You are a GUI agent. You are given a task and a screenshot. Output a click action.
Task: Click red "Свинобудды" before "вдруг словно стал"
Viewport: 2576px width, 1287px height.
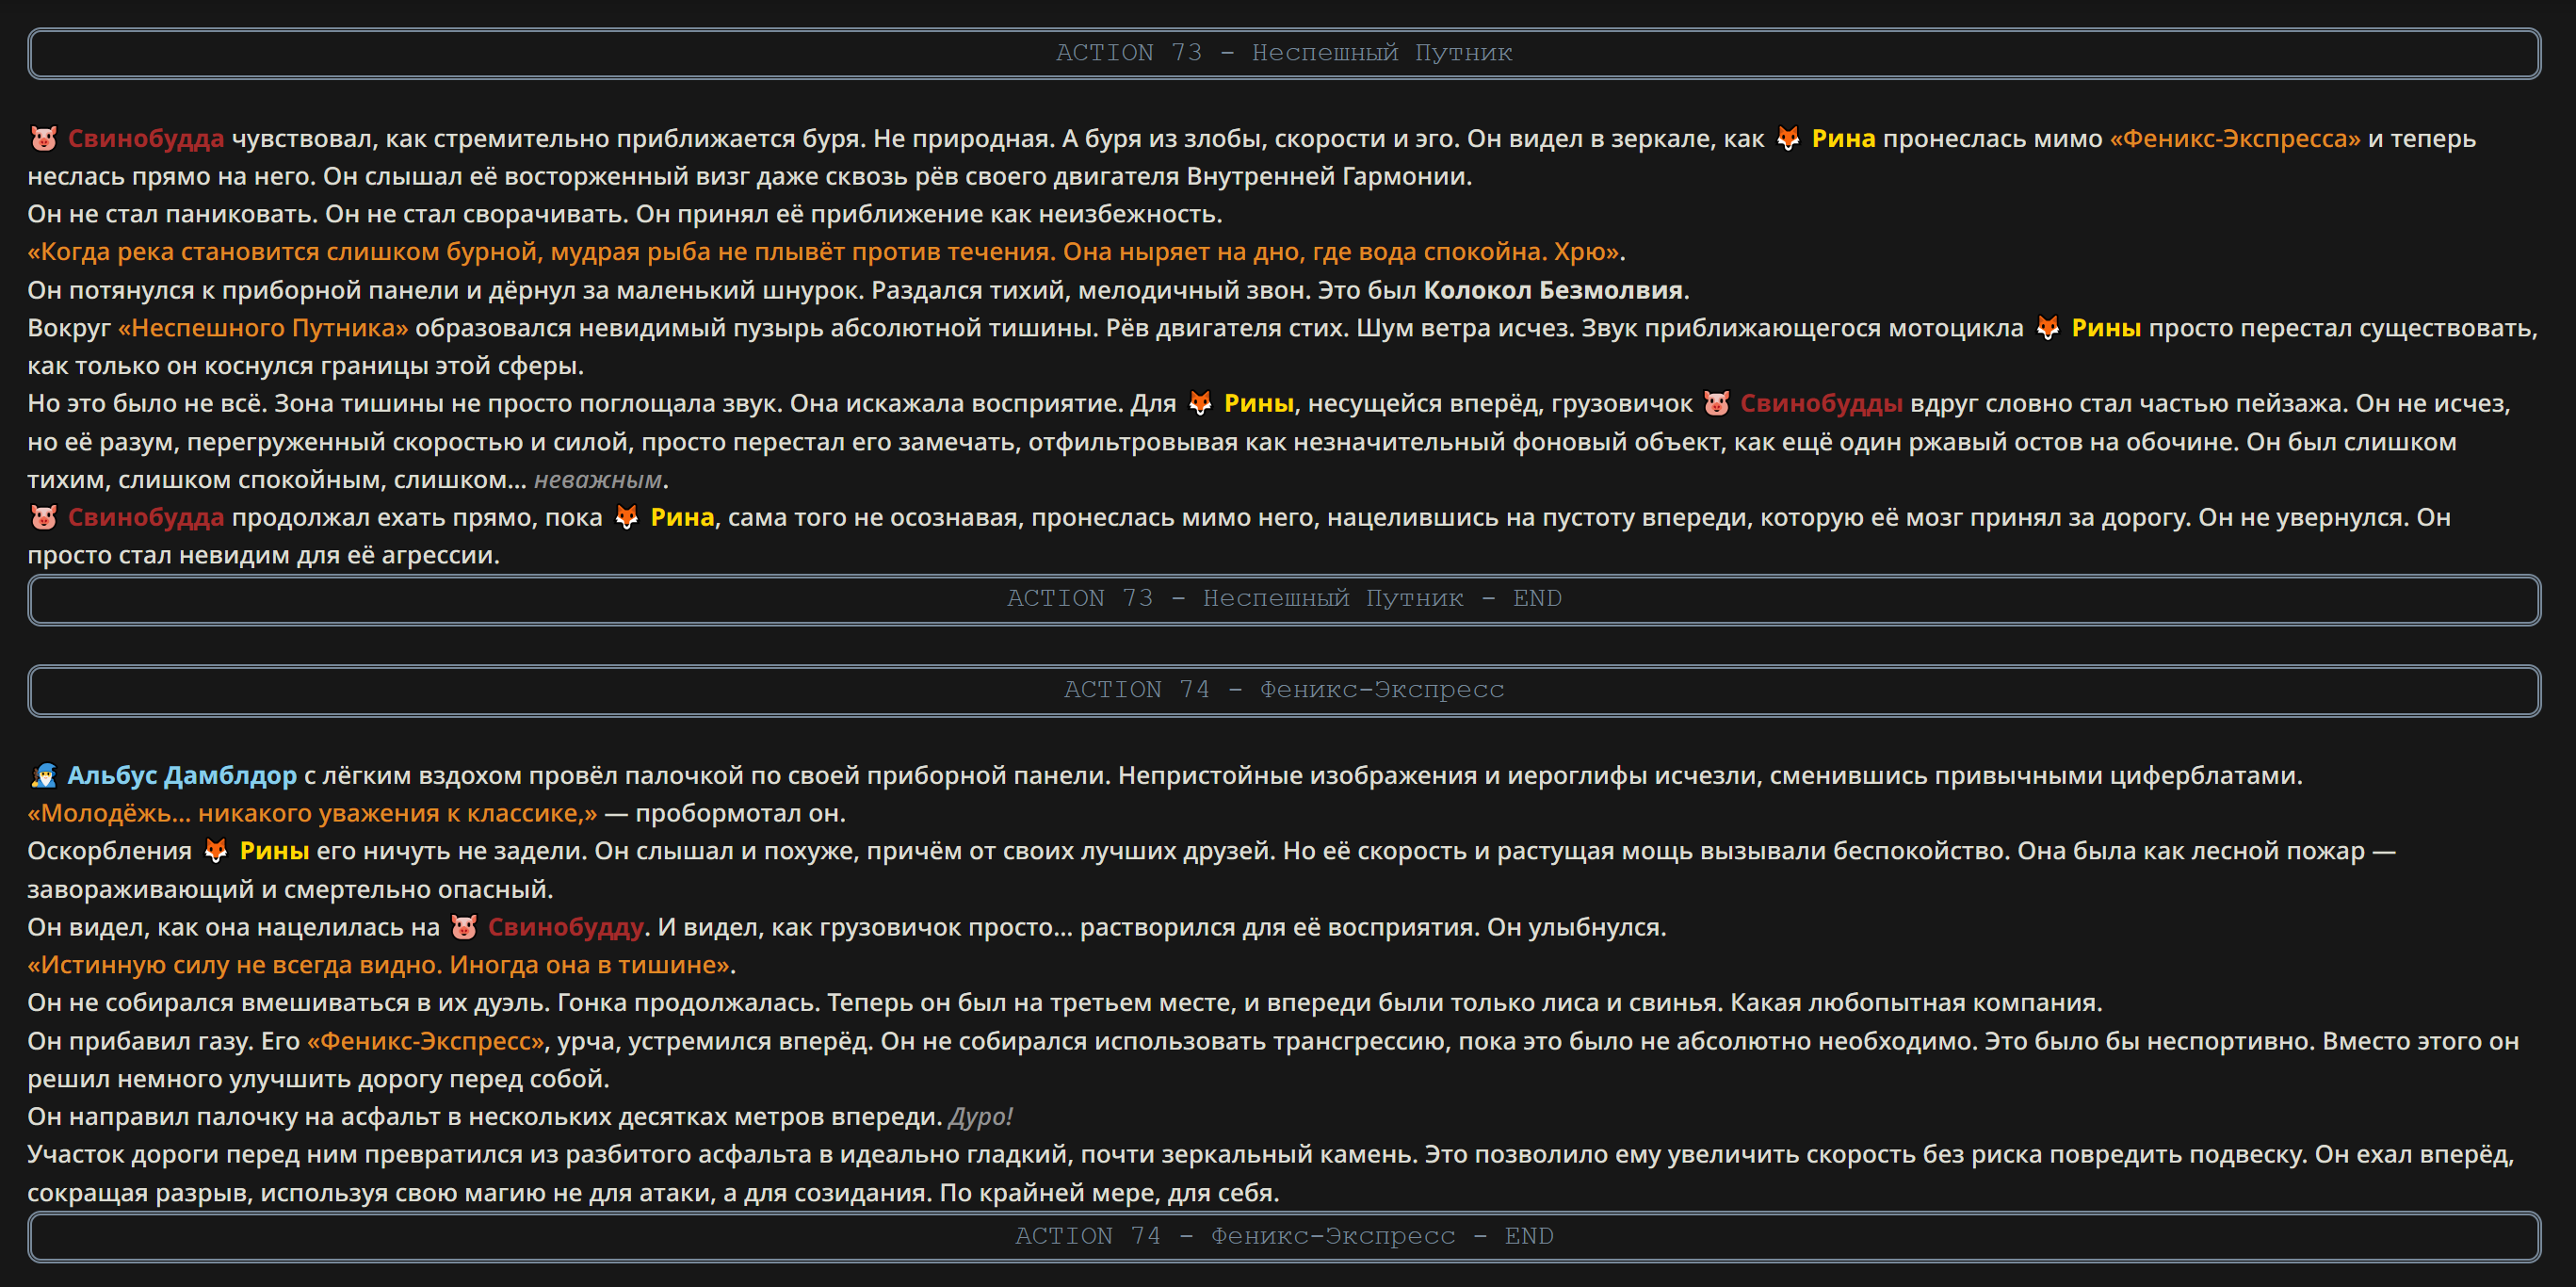1821,404
